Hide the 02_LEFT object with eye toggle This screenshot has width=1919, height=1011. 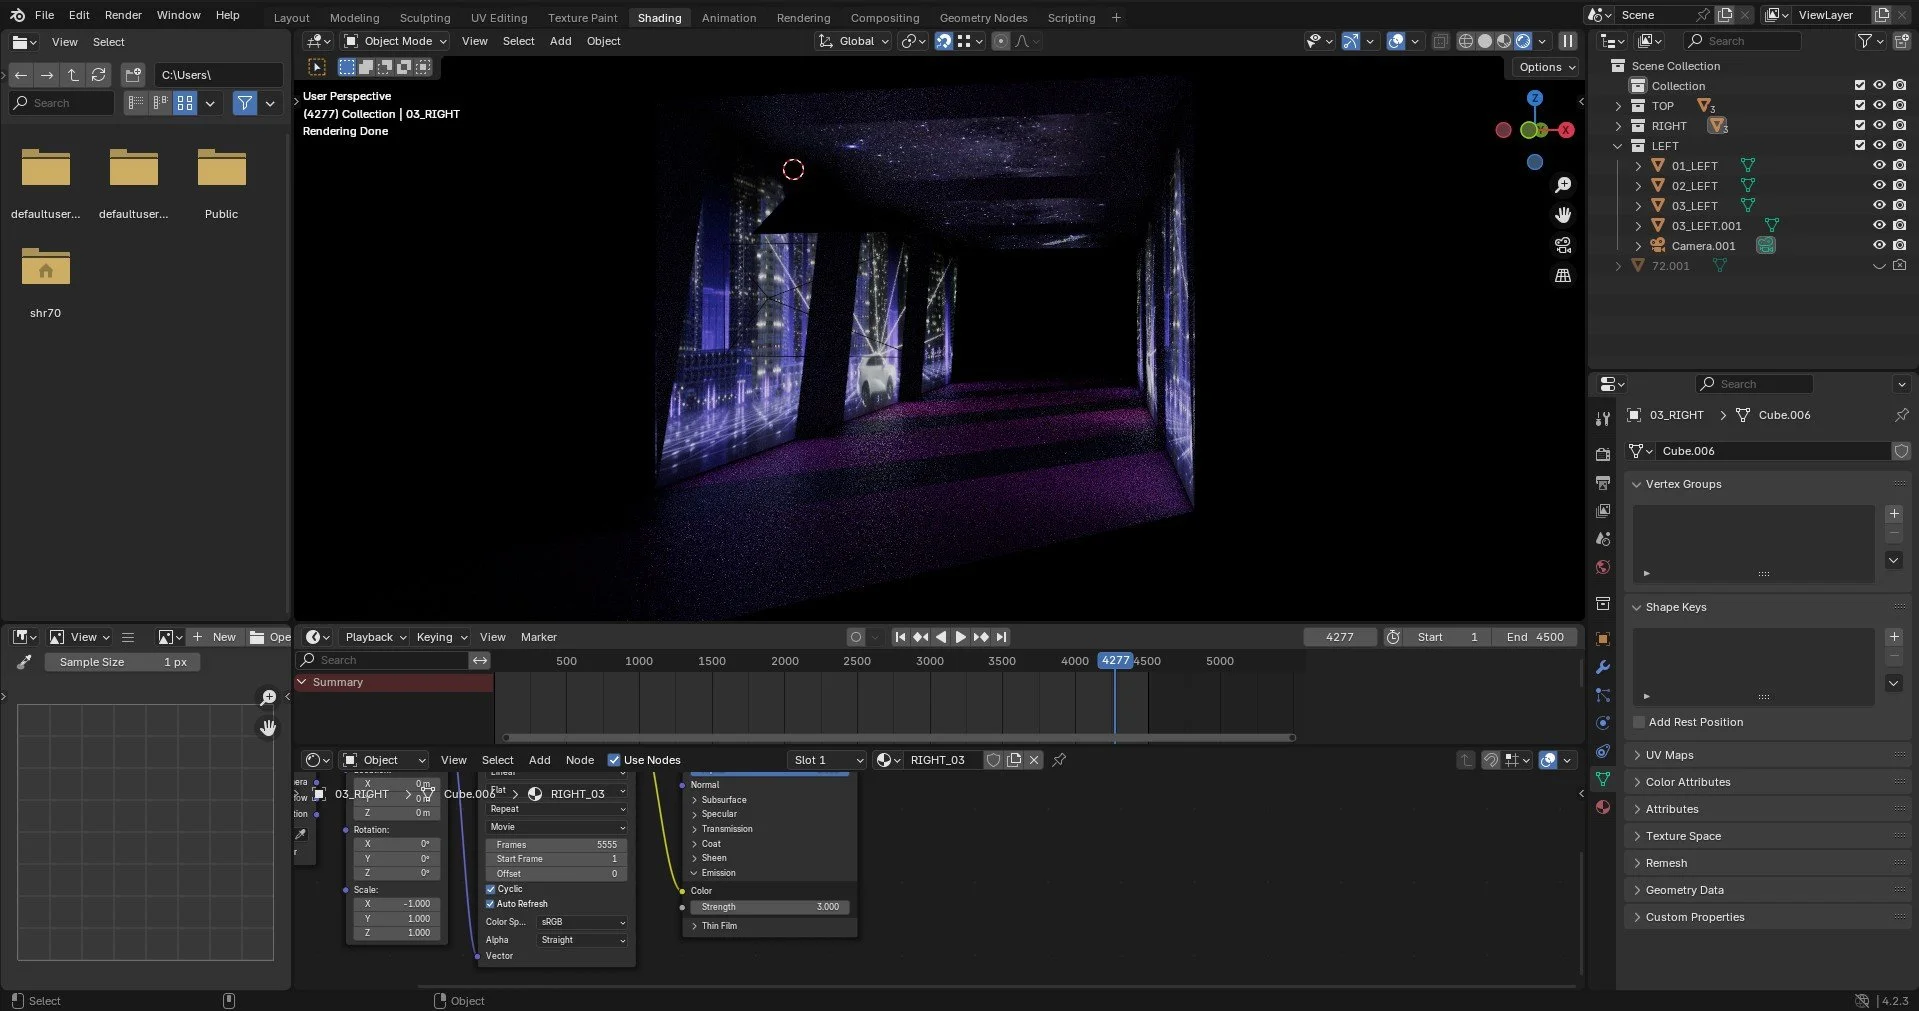[1879, 185]
